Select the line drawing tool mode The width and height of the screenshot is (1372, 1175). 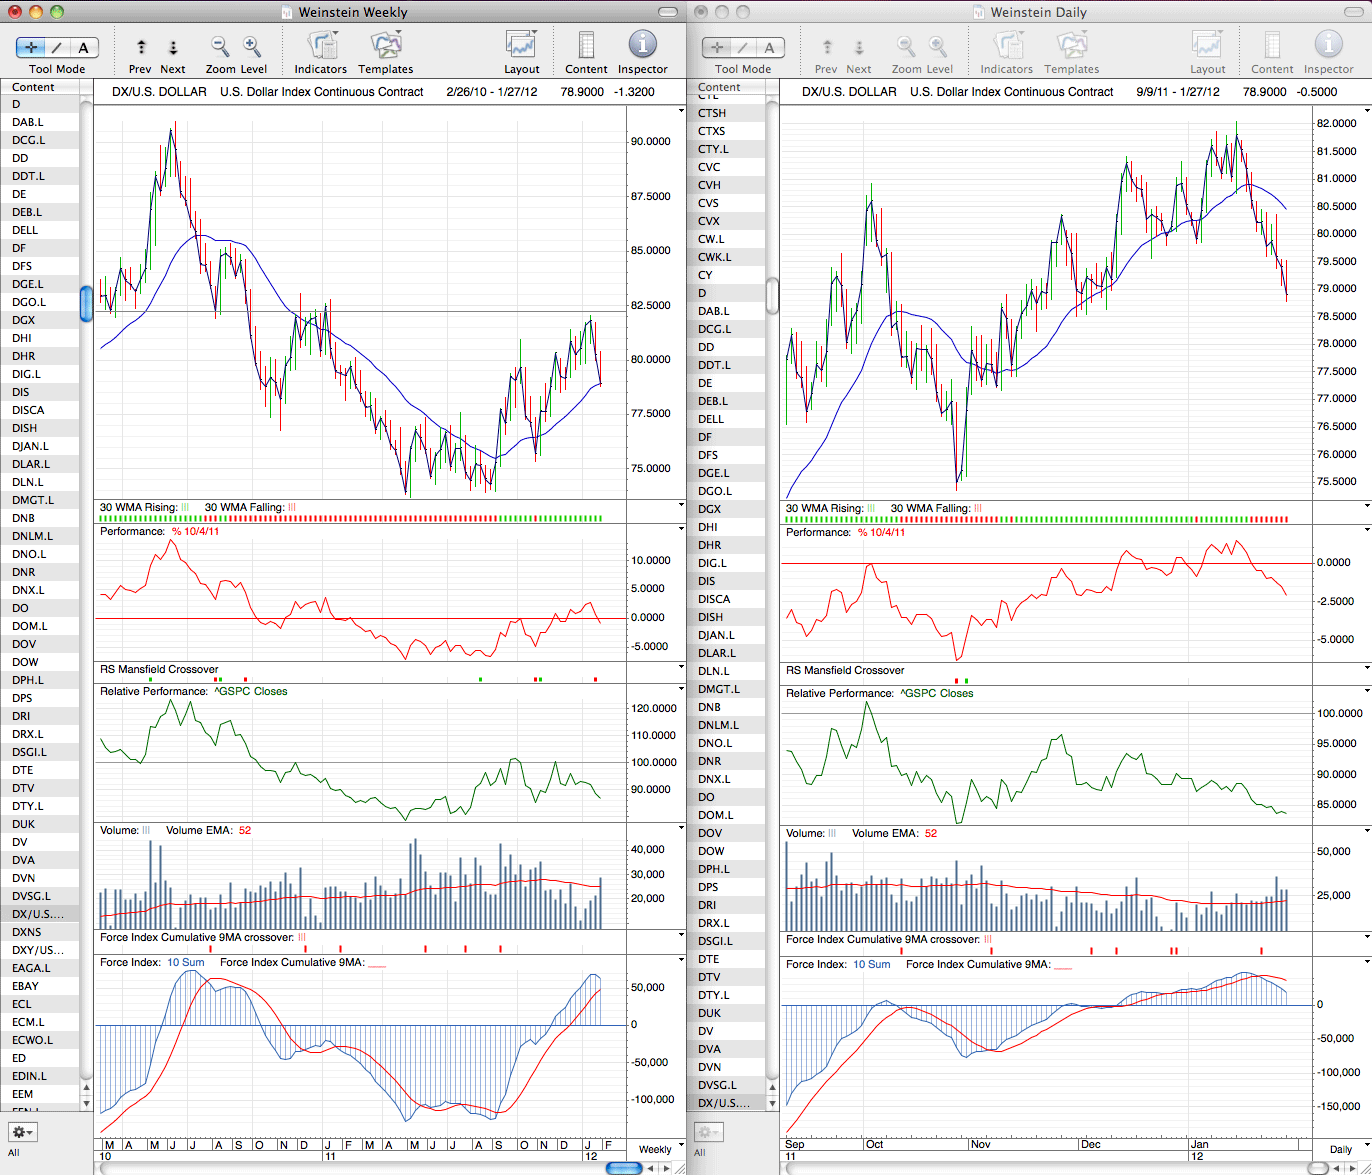pos(58,47)
